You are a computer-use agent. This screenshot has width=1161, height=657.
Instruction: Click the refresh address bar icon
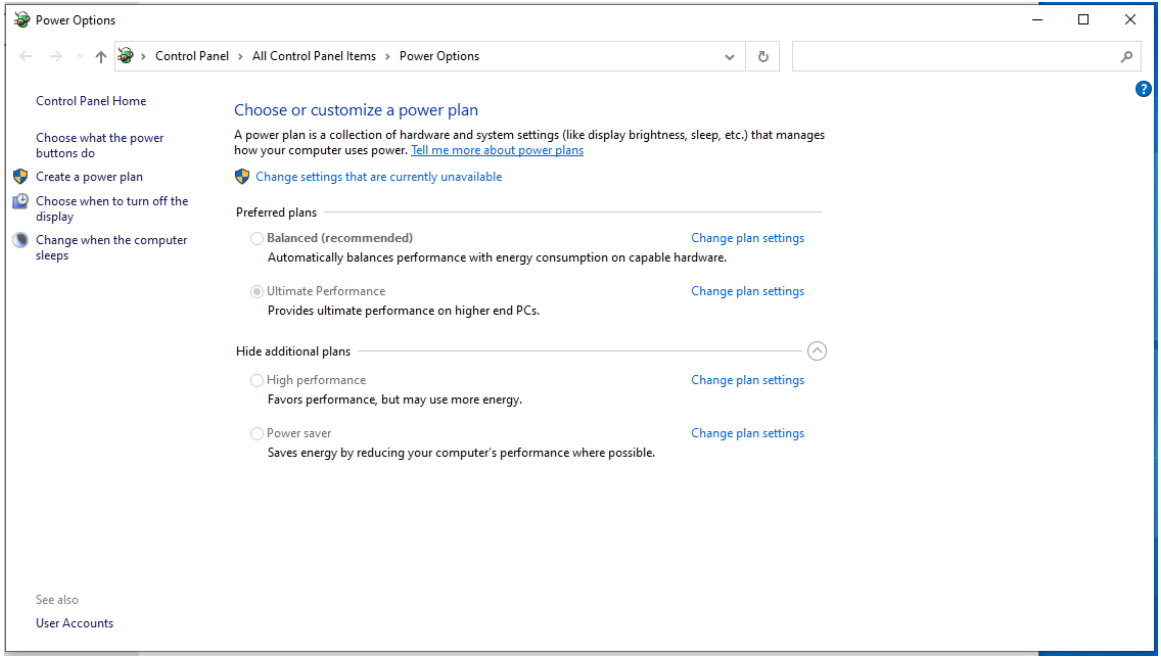[x=763, y=57]
